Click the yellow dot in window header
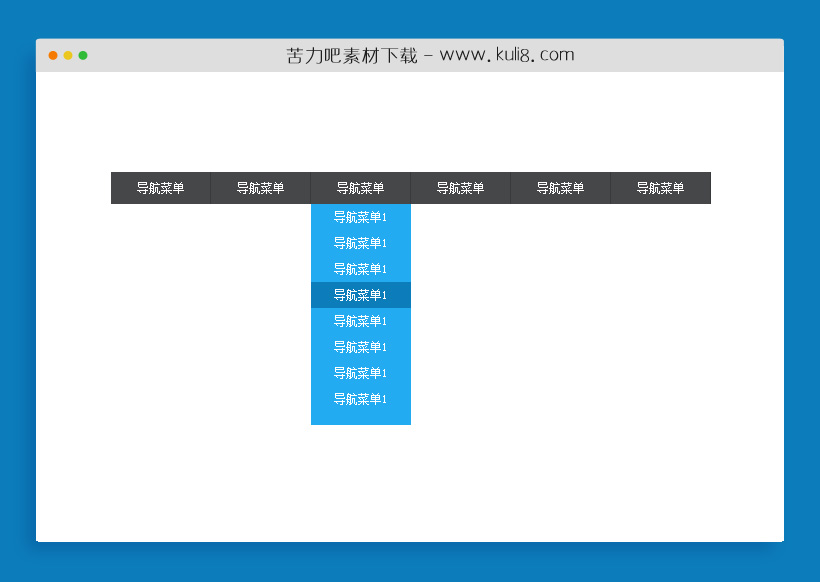 click(68, 55)
